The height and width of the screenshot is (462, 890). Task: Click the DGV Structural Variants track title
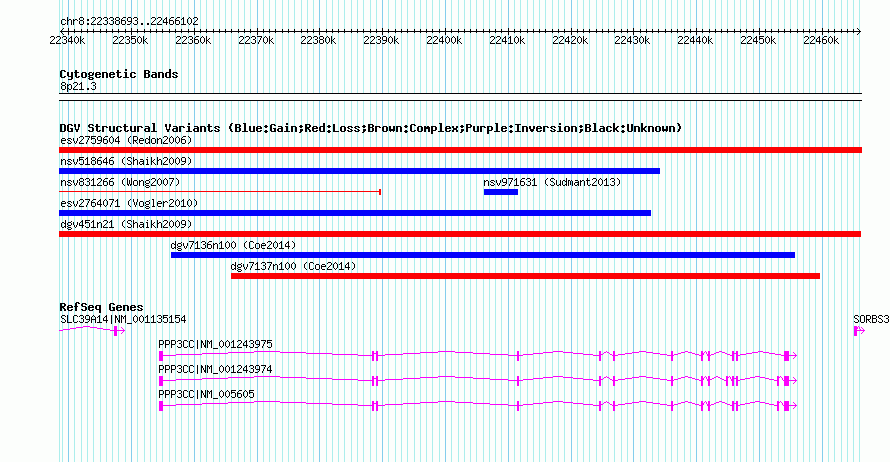(x=371, y=128)
